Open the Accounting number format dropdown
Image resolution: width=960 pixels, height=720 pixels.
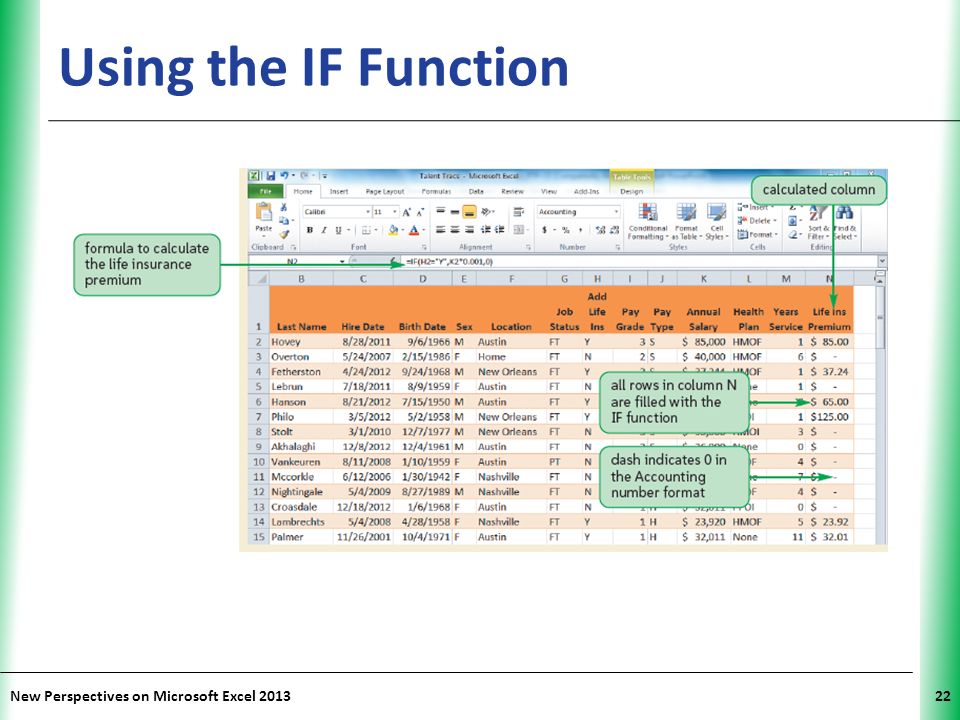616,212
